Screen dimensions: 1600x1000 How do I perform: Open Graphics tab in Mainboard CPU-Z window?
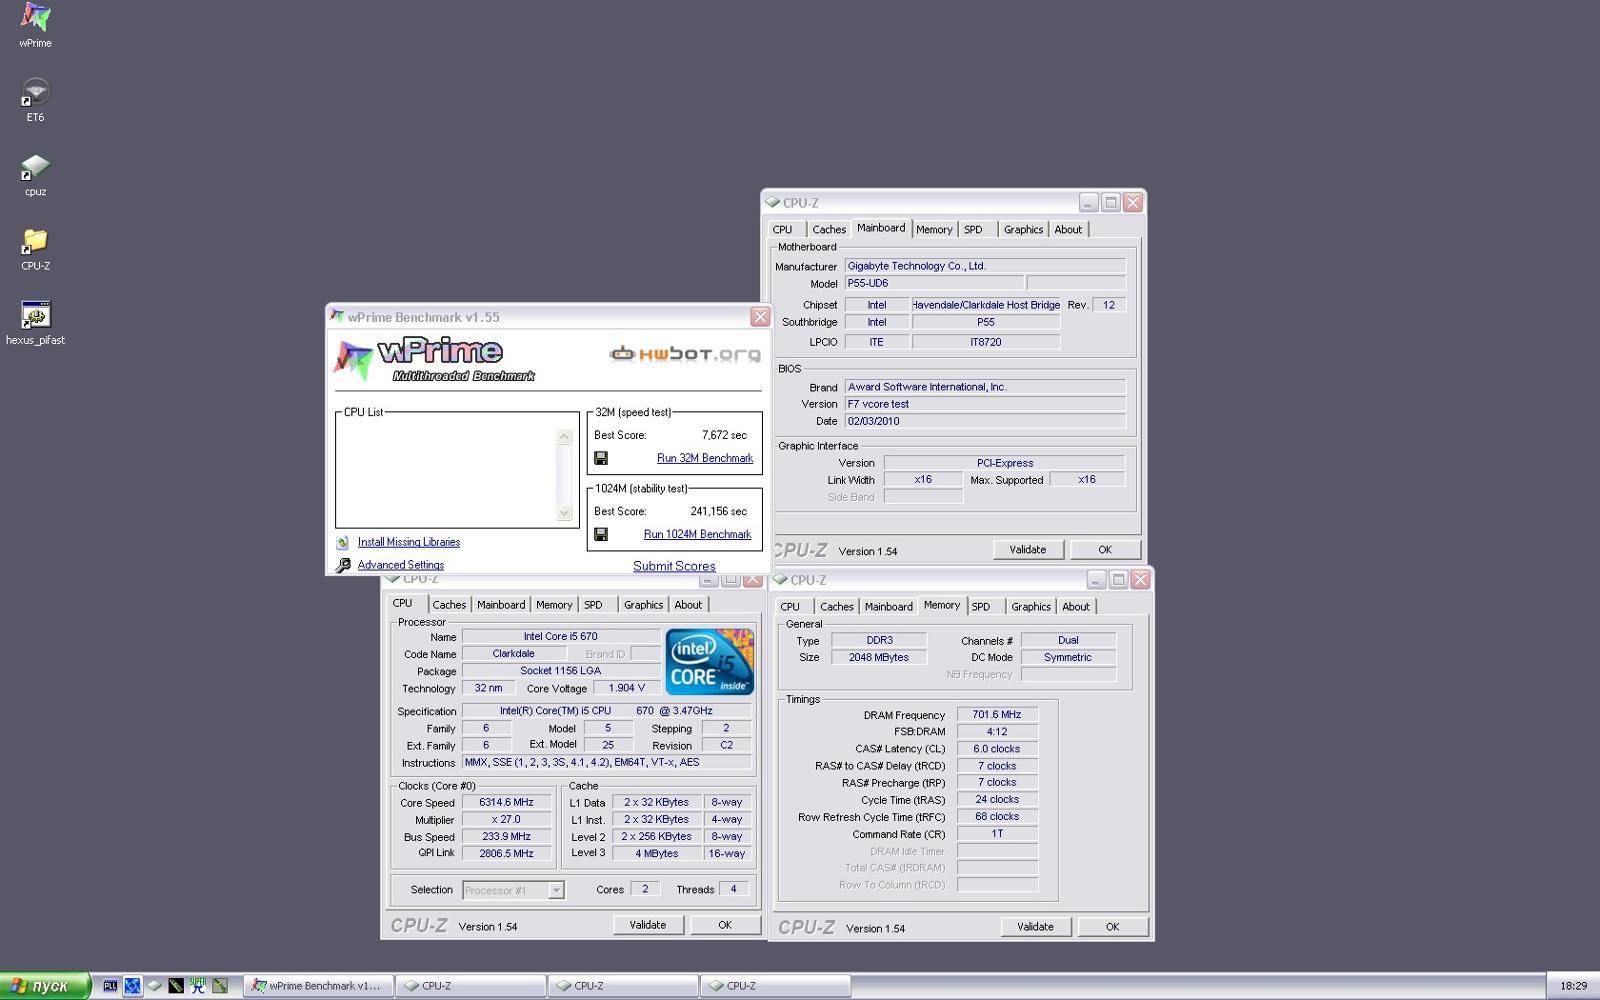1023,229
